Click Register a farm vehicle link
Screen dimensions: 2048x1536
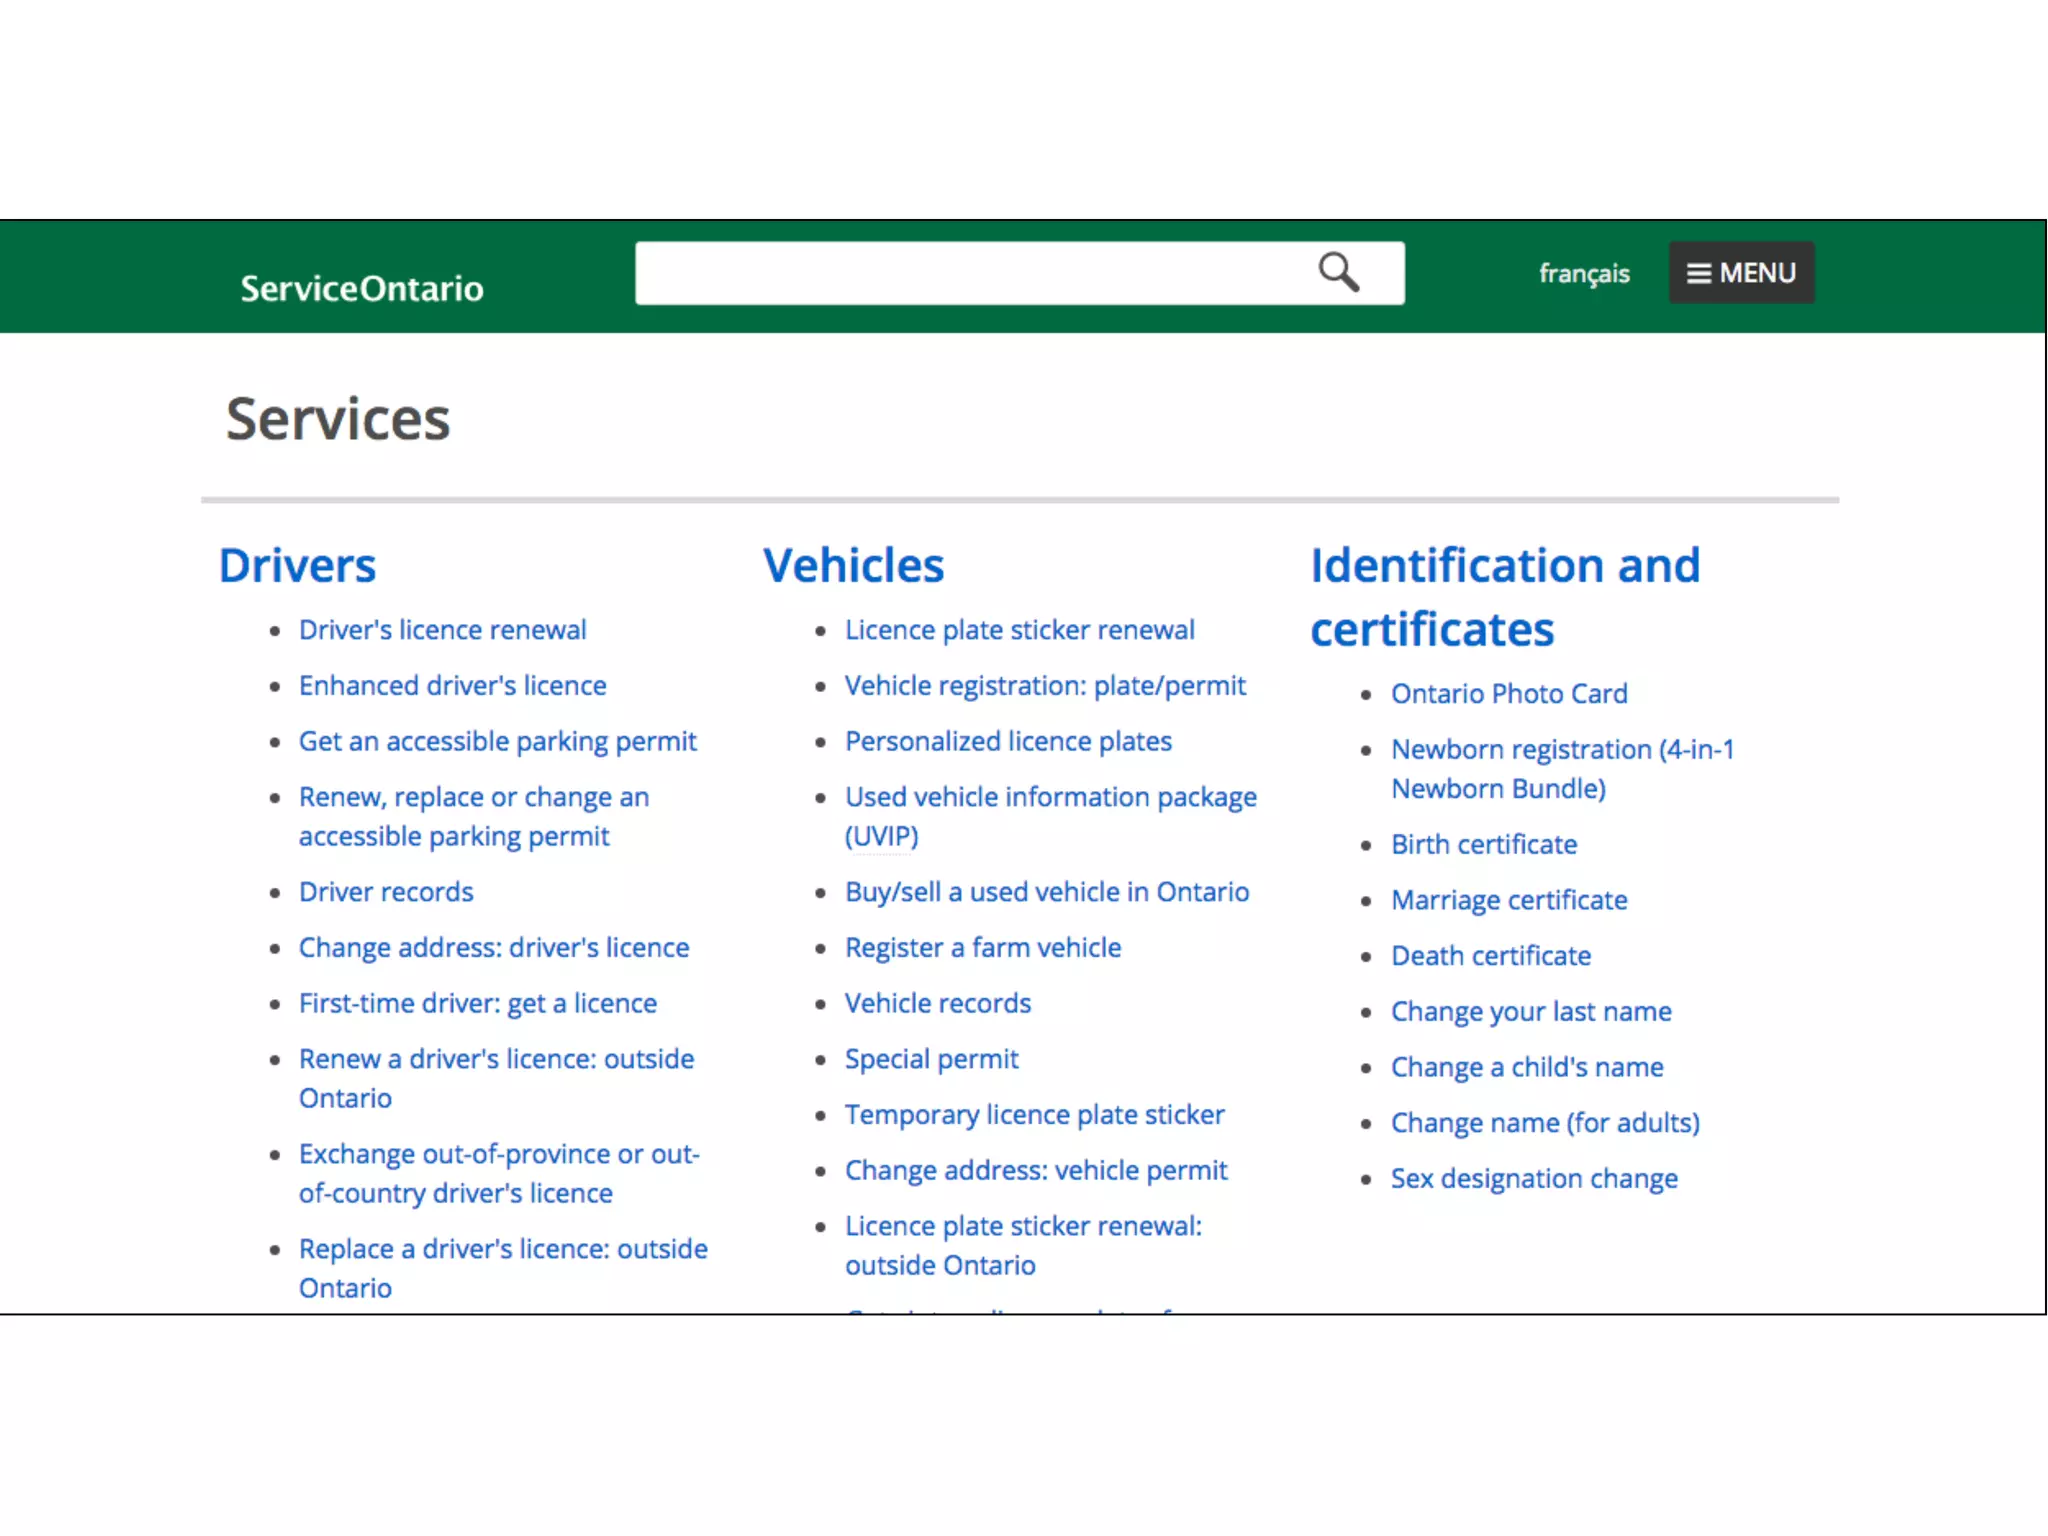982,947
